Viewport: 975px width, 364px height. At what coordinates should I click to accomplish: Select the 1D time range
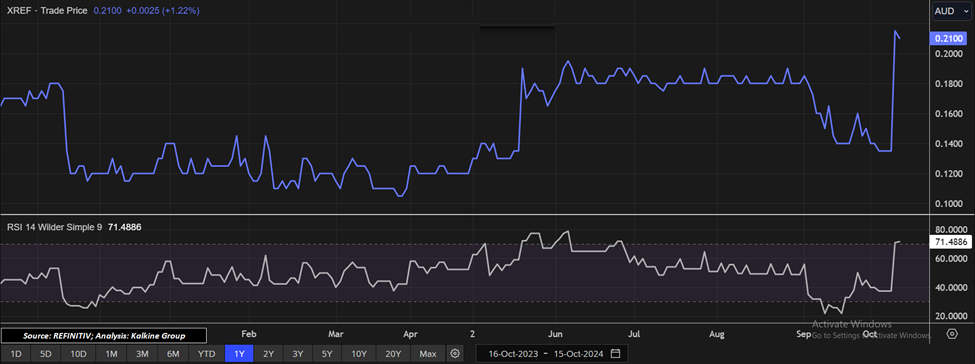coord(16,353)
